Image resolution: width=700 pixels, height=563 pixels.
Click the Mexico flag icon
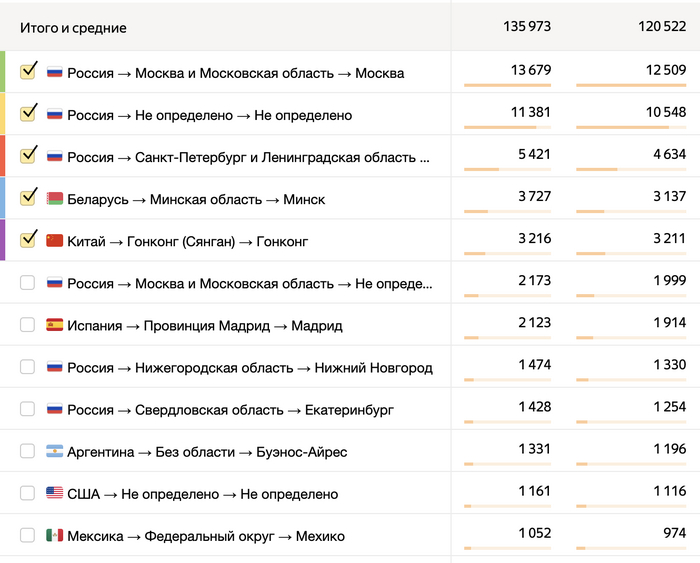click(x=55, y=536)
